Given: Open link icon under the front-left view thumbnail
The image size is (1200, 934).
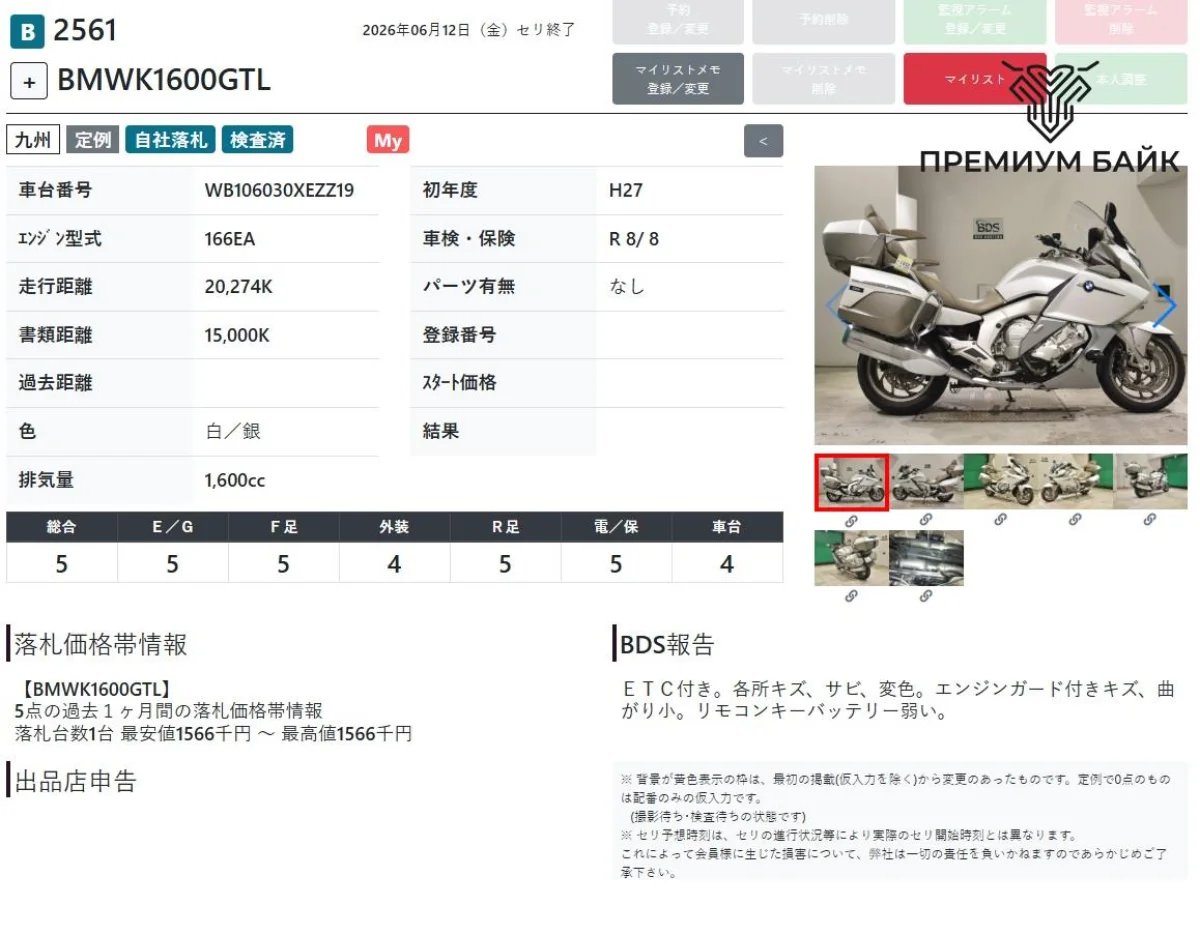Looking at the screenshot, I should tap(1075, 520).
